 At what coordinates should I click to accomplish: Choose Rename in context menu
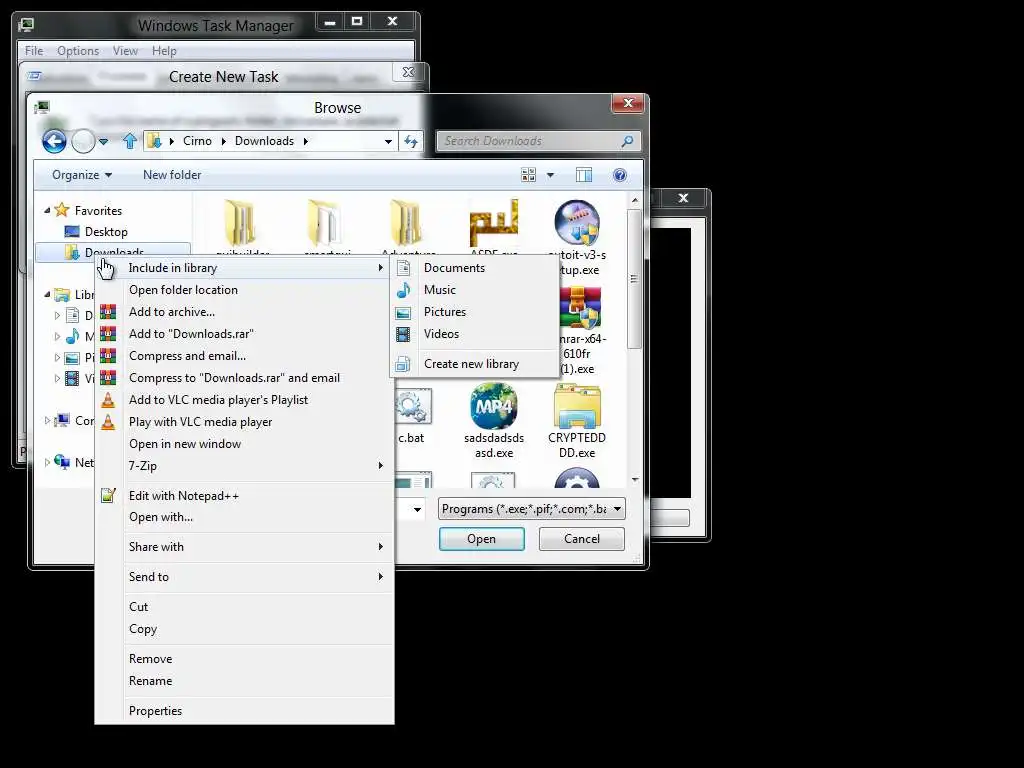(x=244, y=680)
